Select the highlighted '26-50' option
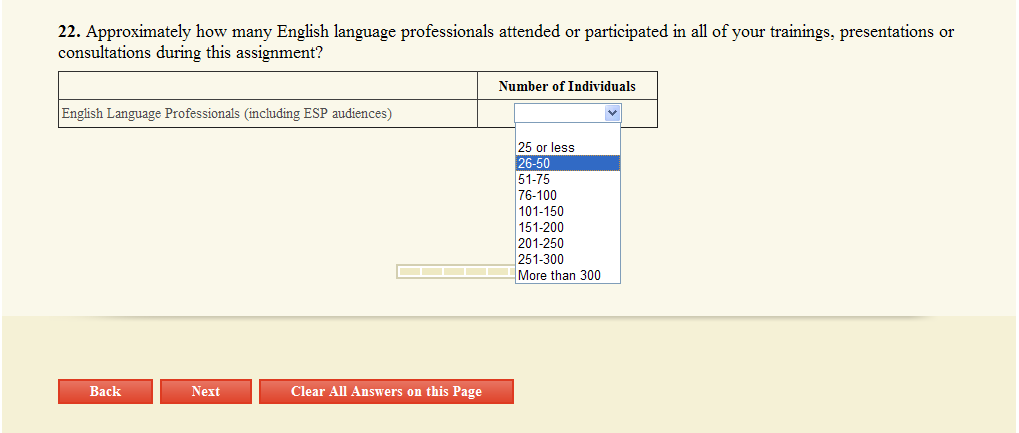The width and height of the screenshot is (1019, 433). pyautogui.click(x=568, y=163)
